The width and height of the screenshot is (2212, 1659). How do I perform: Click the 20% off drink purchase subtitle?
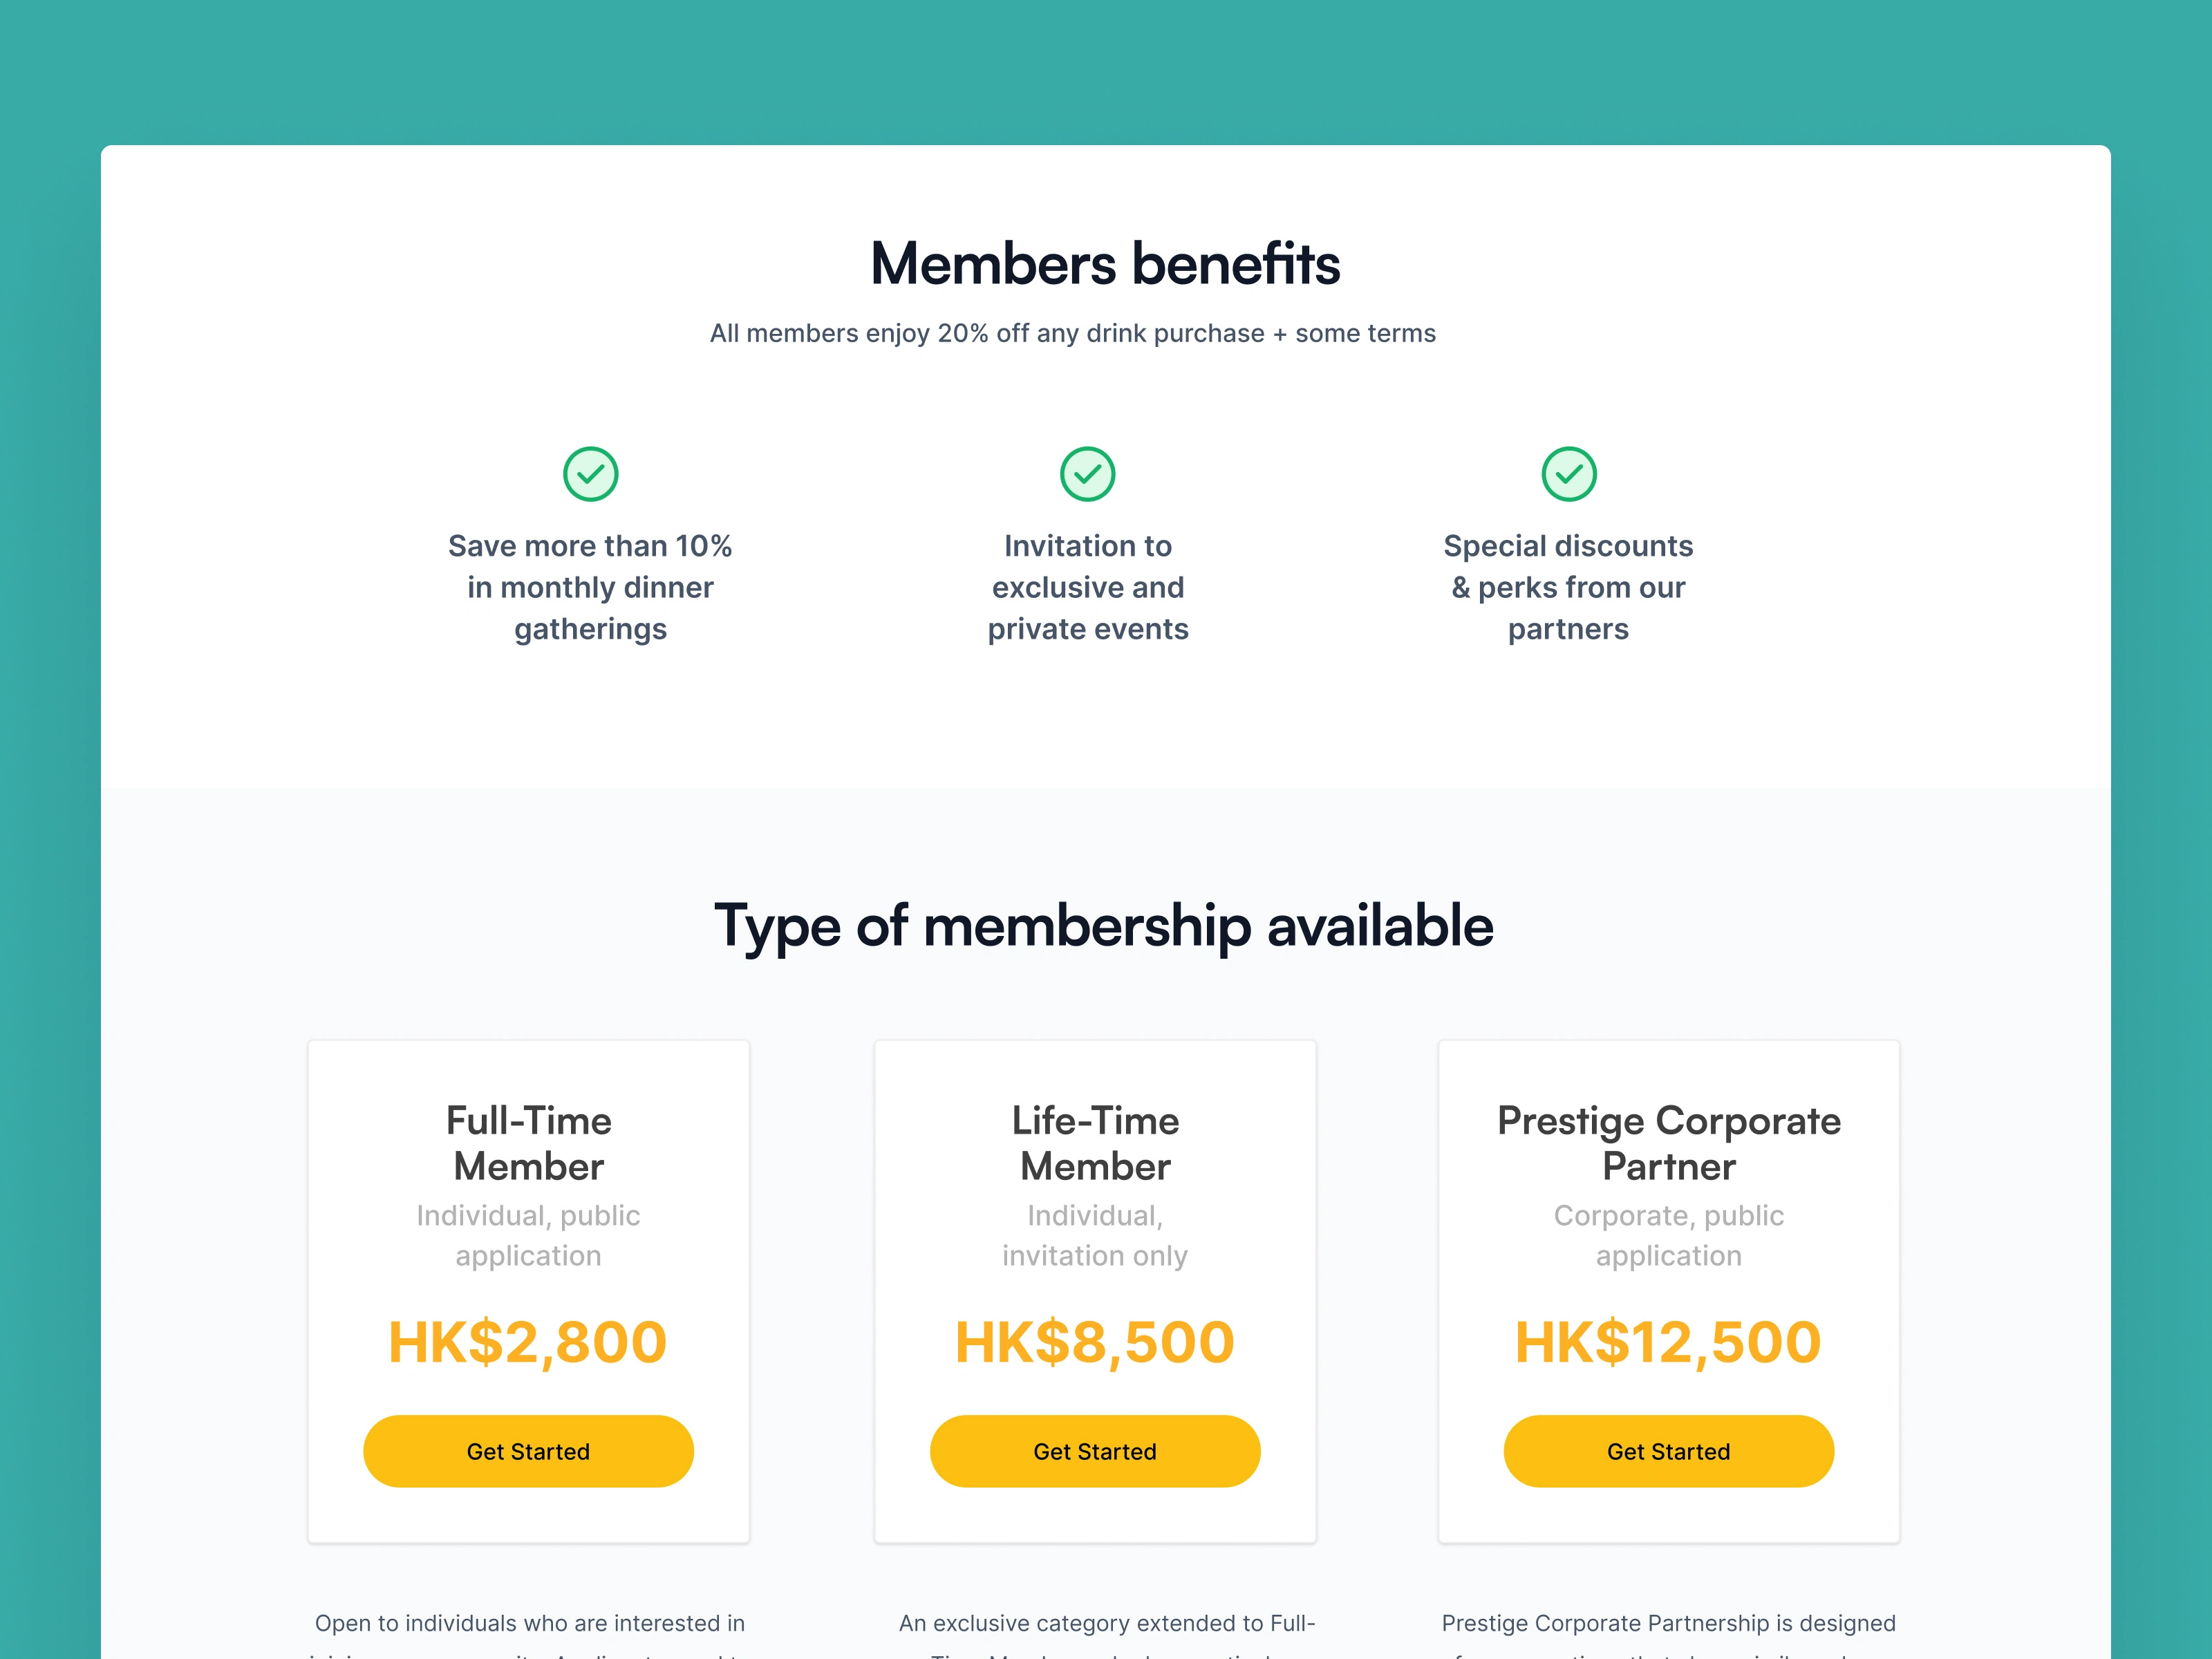tap(1072, 333)
